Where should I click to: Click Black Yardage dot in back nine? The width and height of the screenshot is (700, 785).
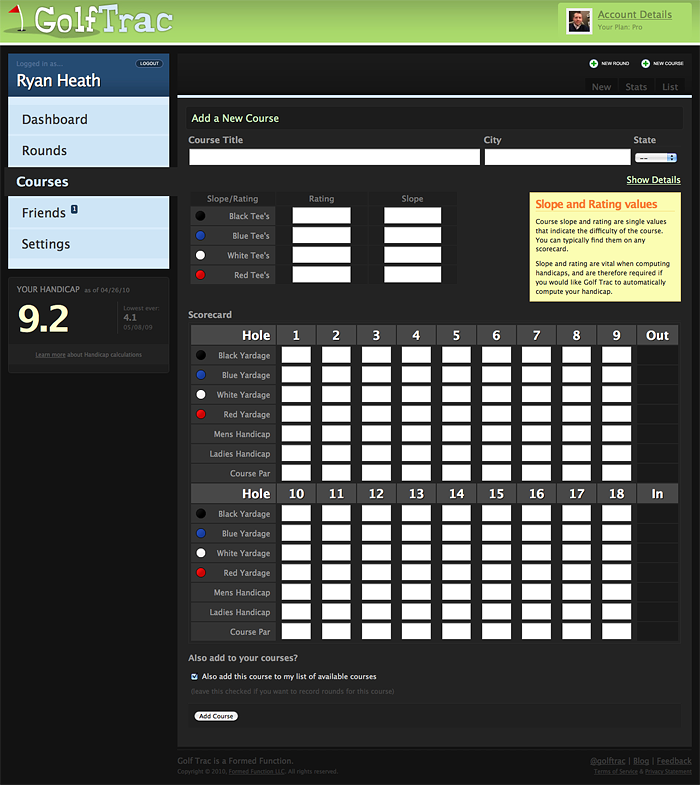pyautogui.click(x=201, y=514)
